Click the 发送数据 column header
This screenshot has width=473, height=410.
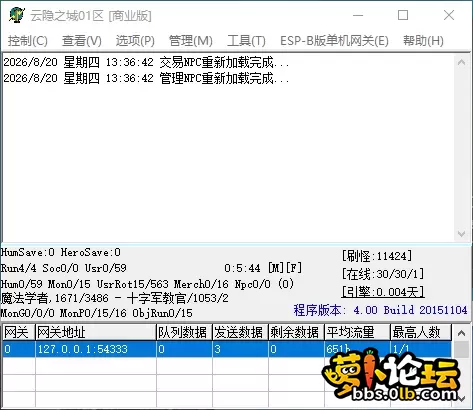240,332
